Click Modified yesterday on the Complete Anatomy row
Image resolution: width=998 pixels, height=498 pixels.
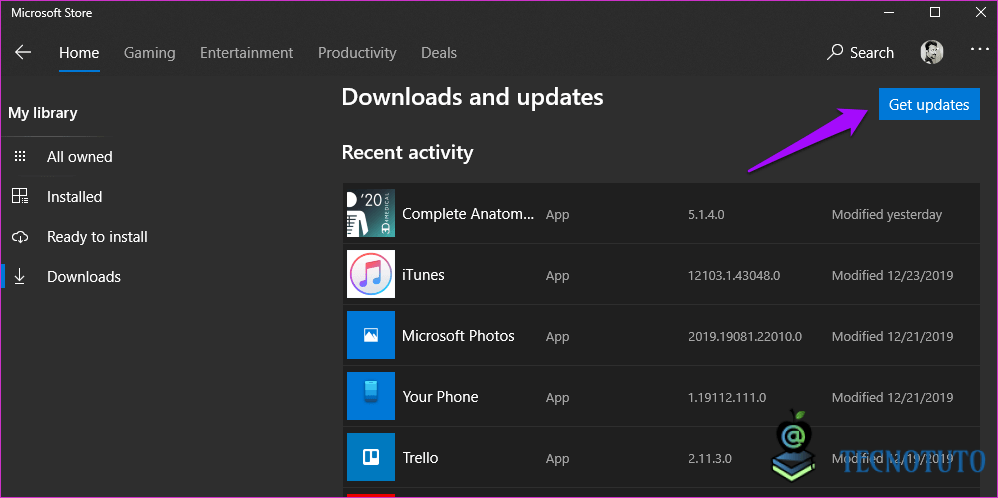tap(887, 215)
